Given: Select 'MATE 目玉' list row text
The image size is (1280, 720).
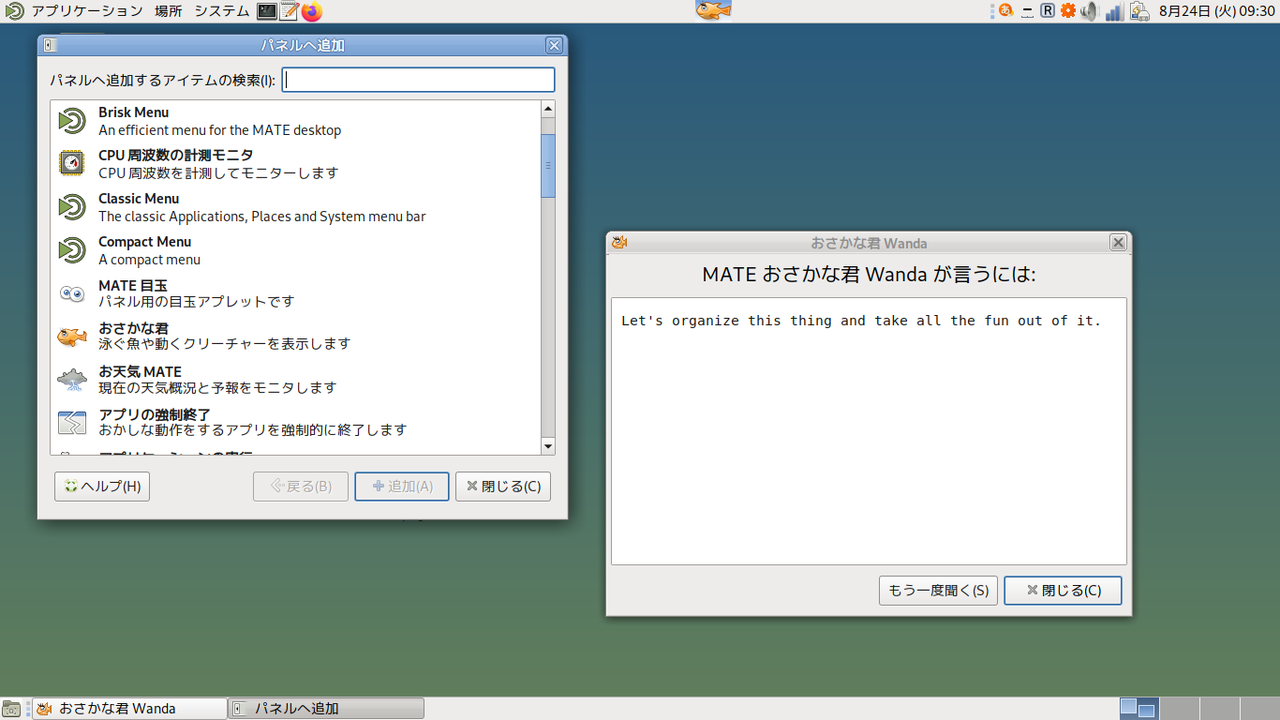Looking at the screenshot, I should pos(132,286).
